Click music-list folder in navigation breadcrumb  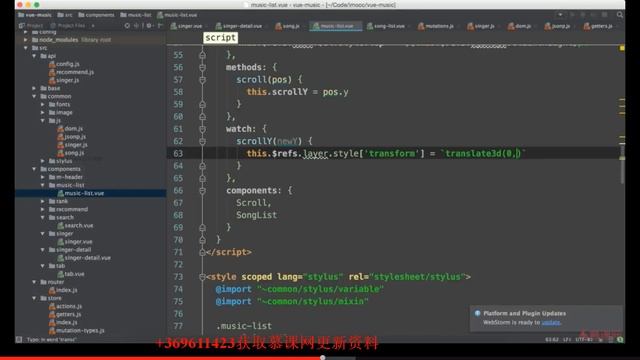click(136, 15)
